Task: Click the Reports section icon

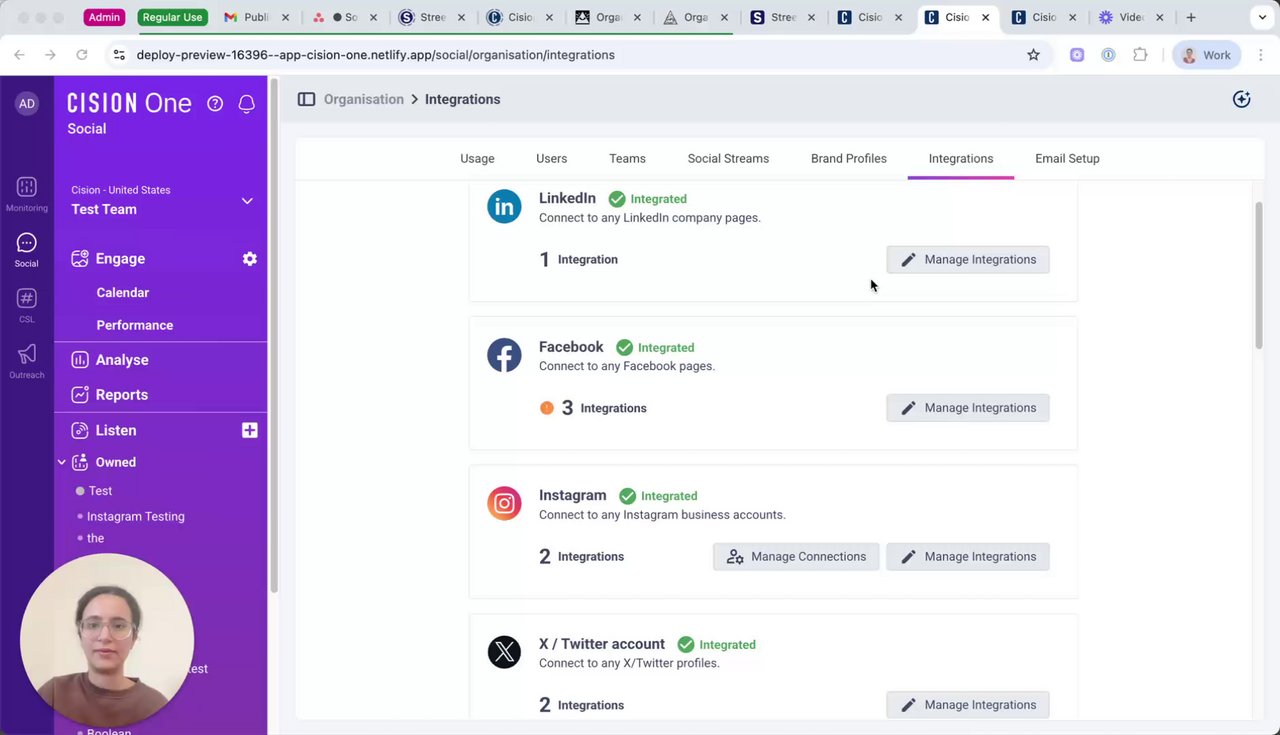Action: pos(80,395)
